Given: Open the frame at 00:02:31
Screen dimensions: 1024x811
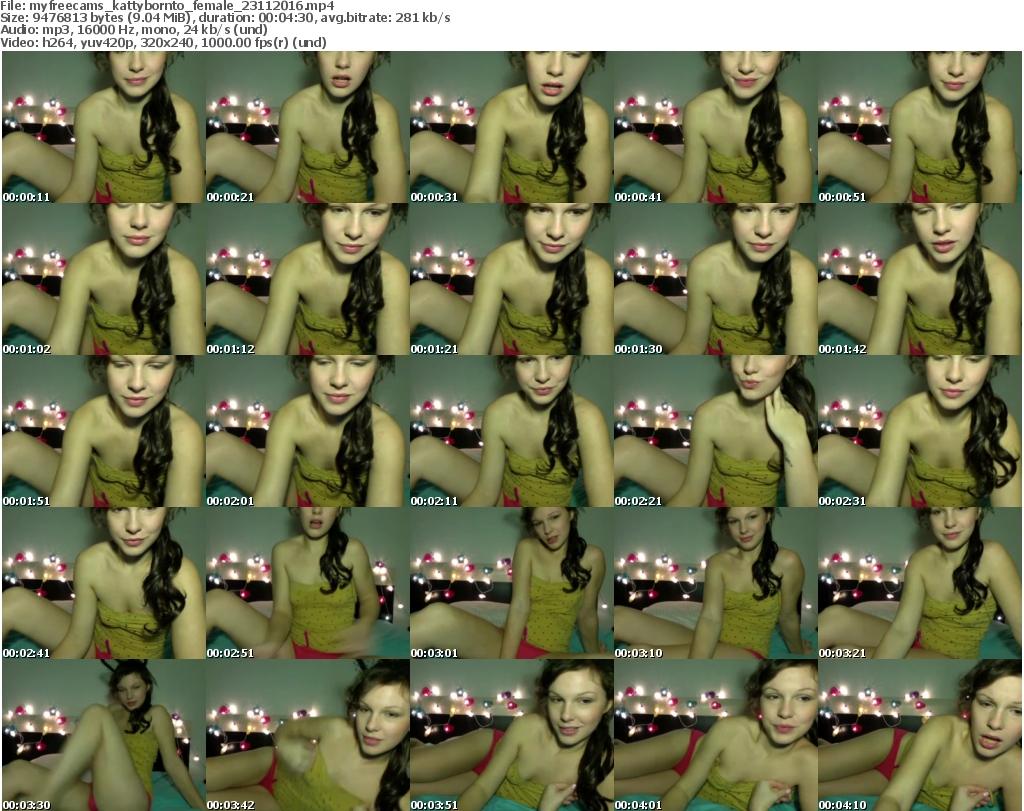Looking at the screenshot, I should tap(920, 431).
